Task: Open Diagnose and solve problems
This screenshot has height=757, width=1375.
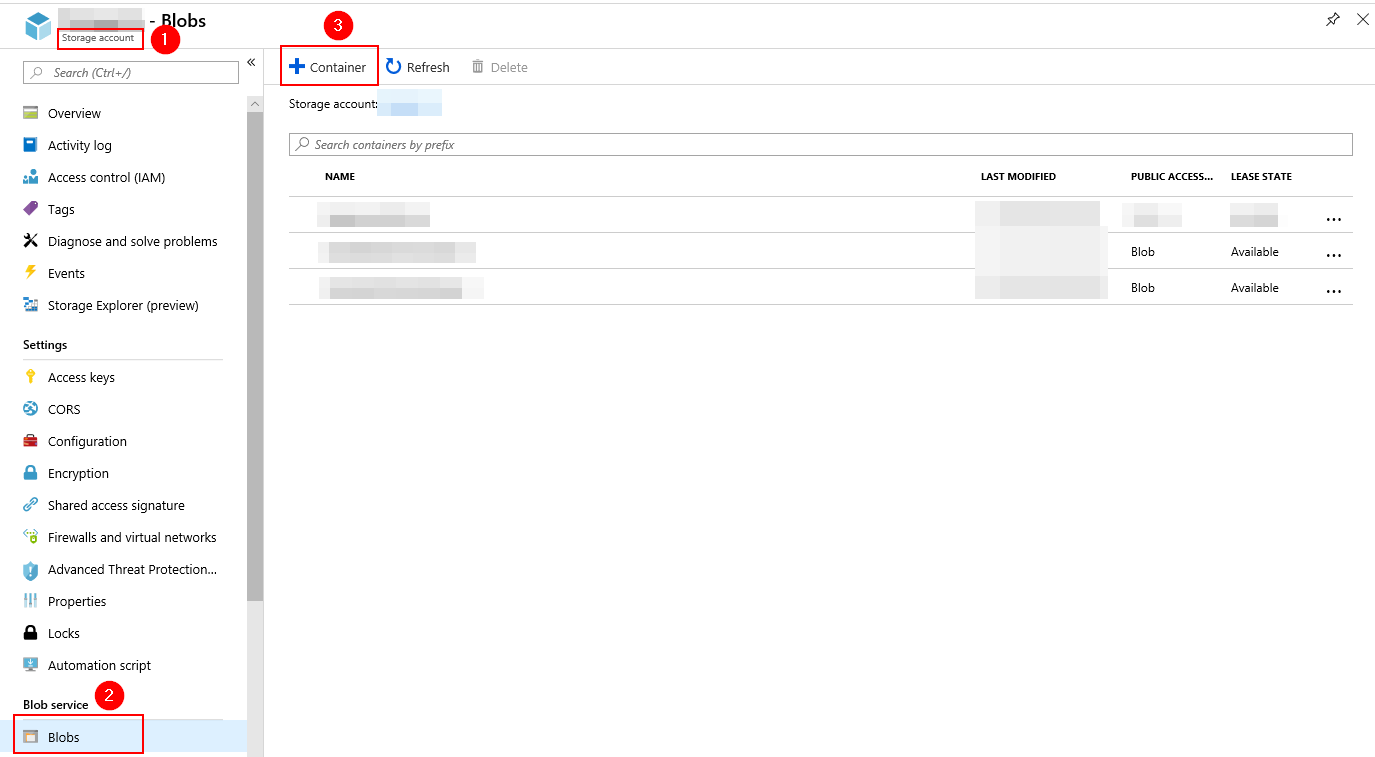Action: (132, 241)
